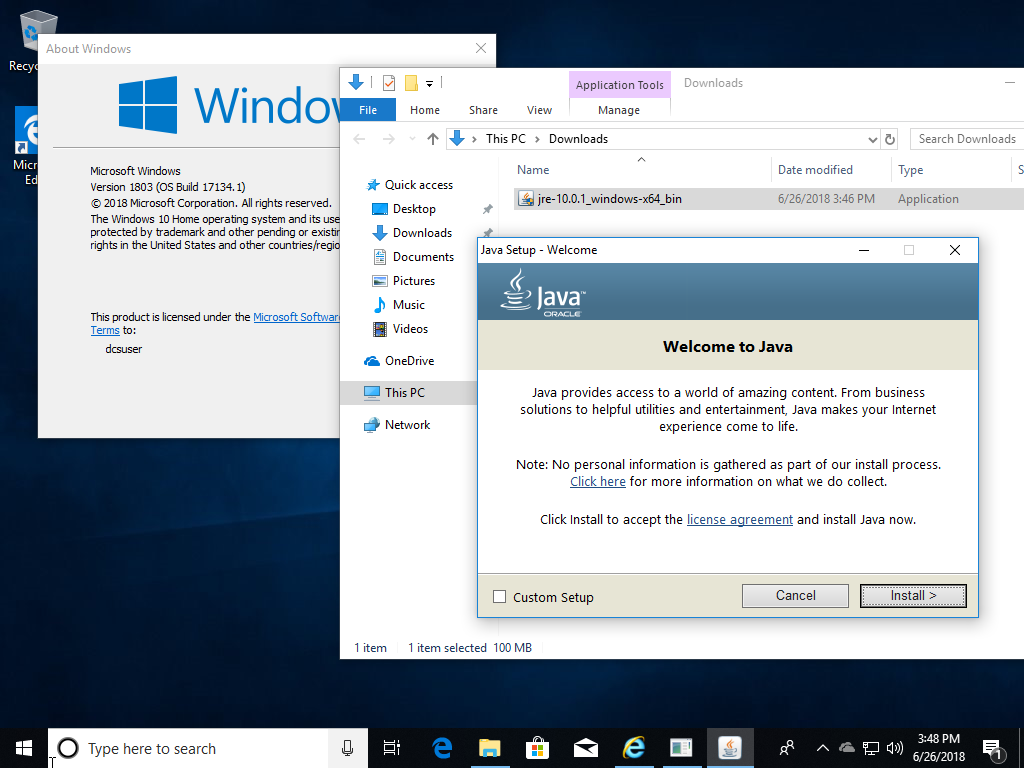The width and height of the screenshot is (1024, 768).
Task: Switch to the Share ribbon tab
Action: tap(483, 110)
